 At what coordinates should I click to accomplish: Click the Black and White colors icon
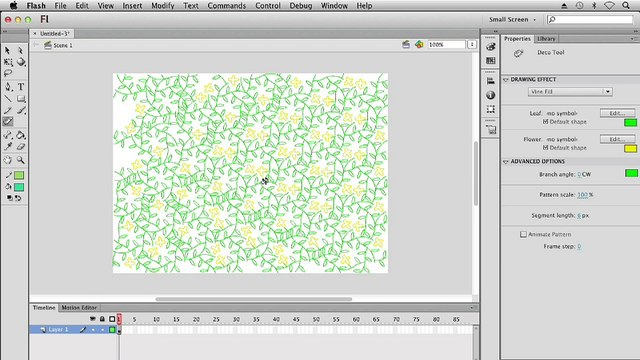pyautogui.click(x=9, y=198)
